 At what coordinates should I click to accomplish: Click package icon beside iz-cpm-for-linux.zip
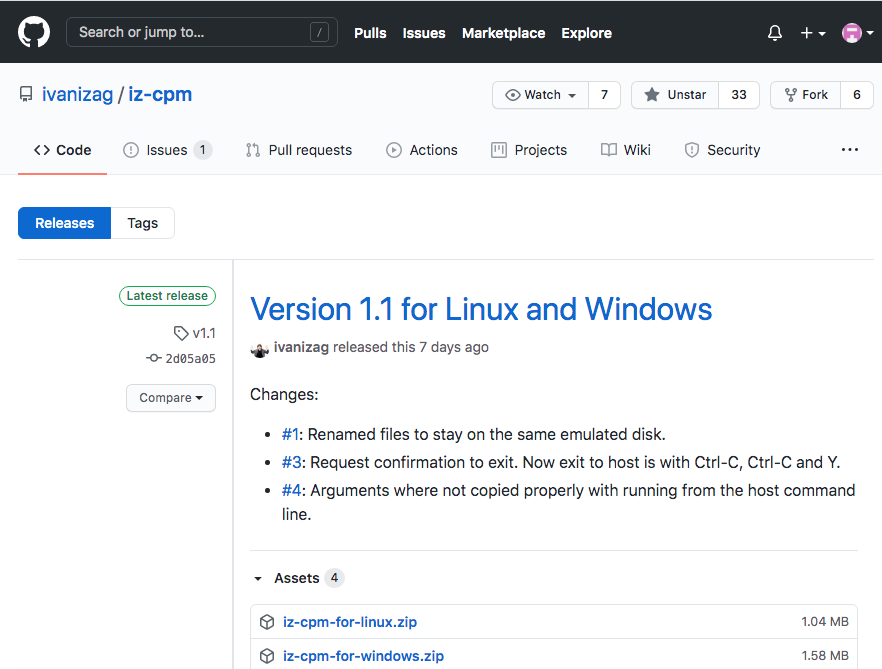tap(267, 622)
